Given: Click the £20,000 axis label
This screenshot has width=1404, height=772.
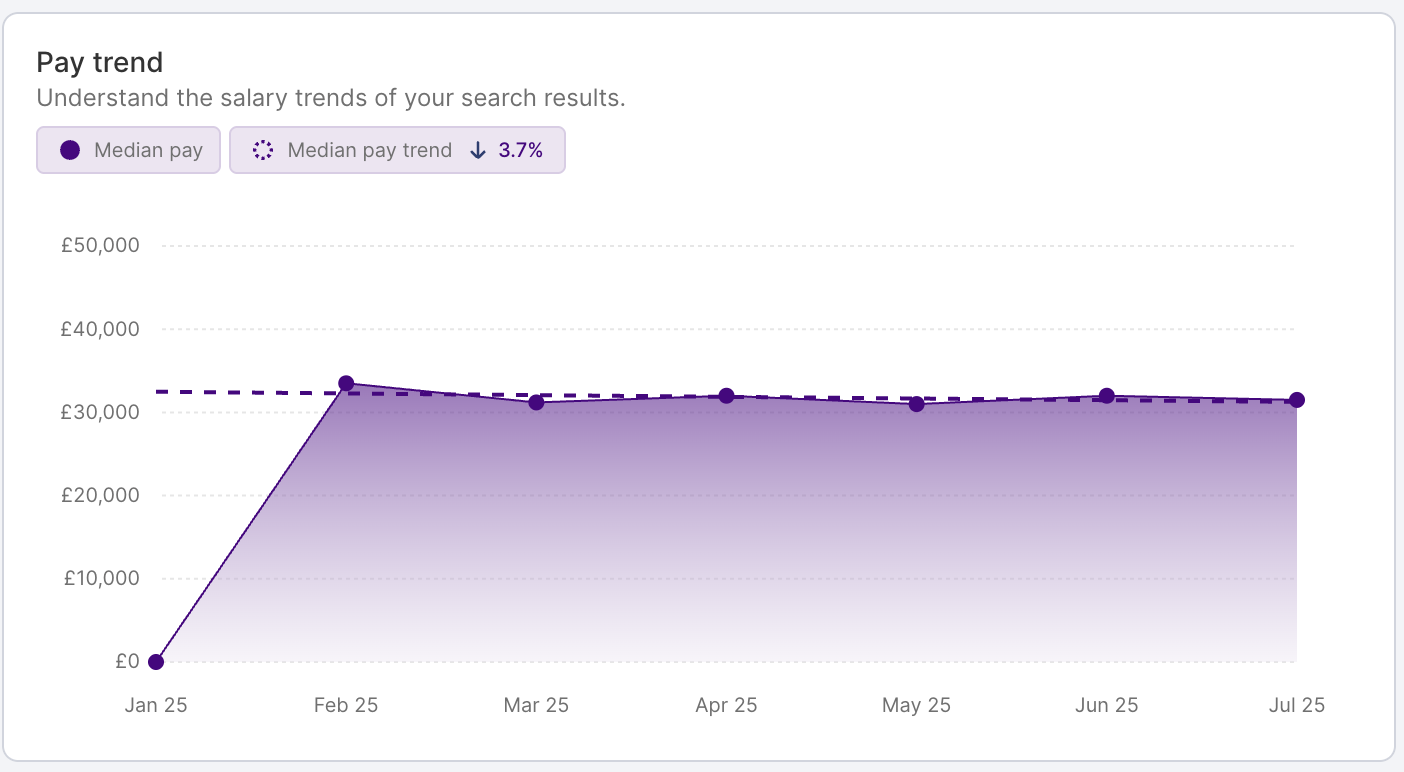Looking at the screenshot, I should click(x=100, y=495).
